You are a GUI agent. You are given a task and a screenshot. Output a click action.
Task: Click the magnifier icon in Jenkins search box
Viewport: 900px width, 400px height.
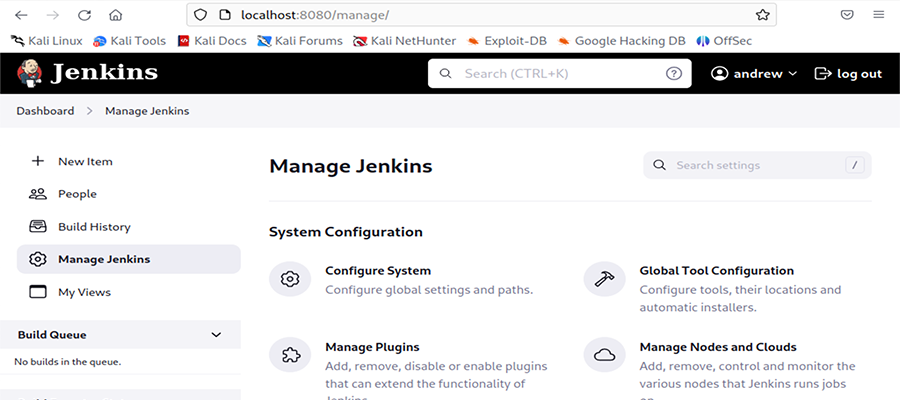point(445,73)
